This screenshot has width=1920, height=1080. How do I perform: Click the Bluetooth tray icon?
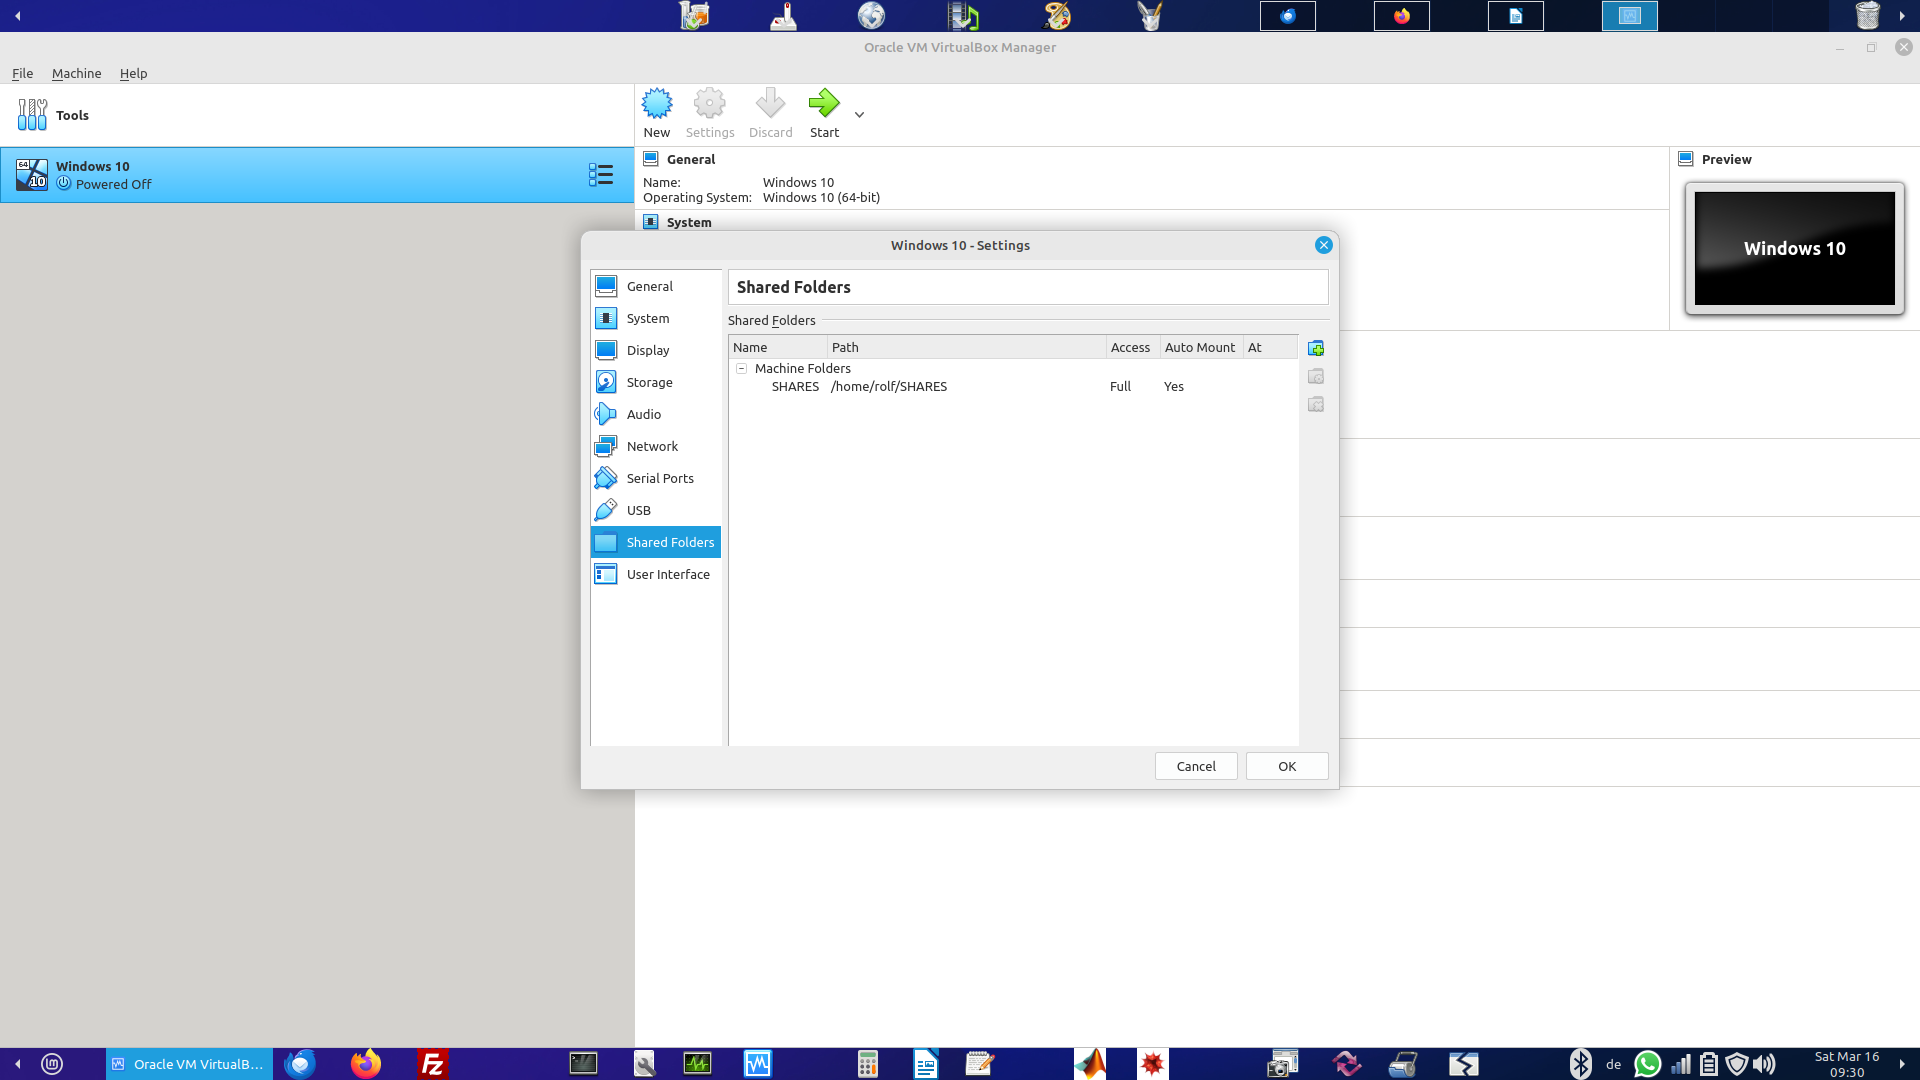pyautogui.click(x=1580, y=1064)
